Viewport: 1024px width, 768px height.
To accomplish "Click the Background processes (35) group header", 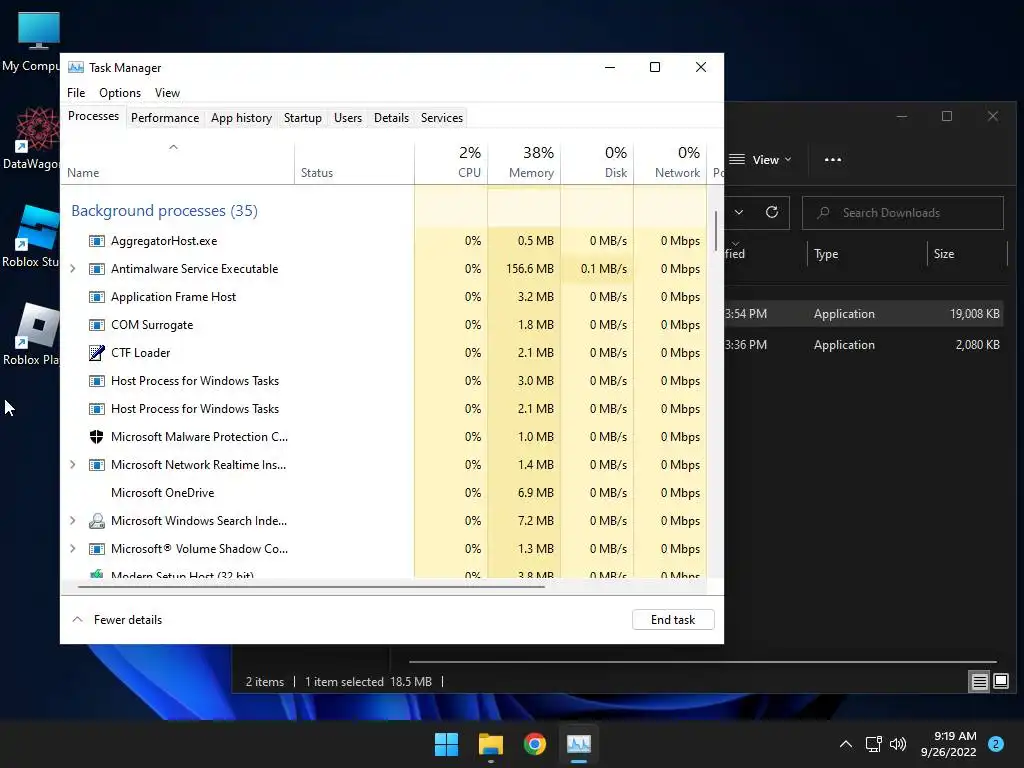I will pyautogui.click(x=165, y=211).
